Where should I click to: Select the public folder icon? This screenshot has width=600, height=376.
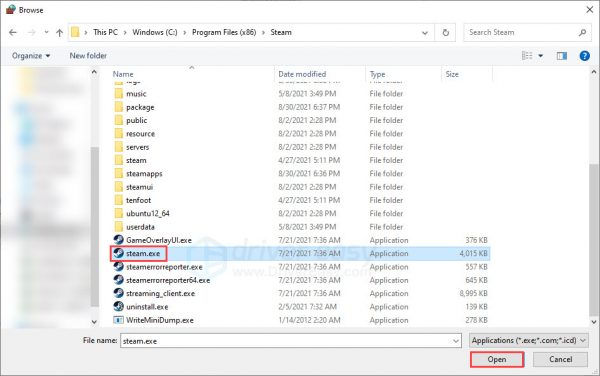click(x=119, y=120)
